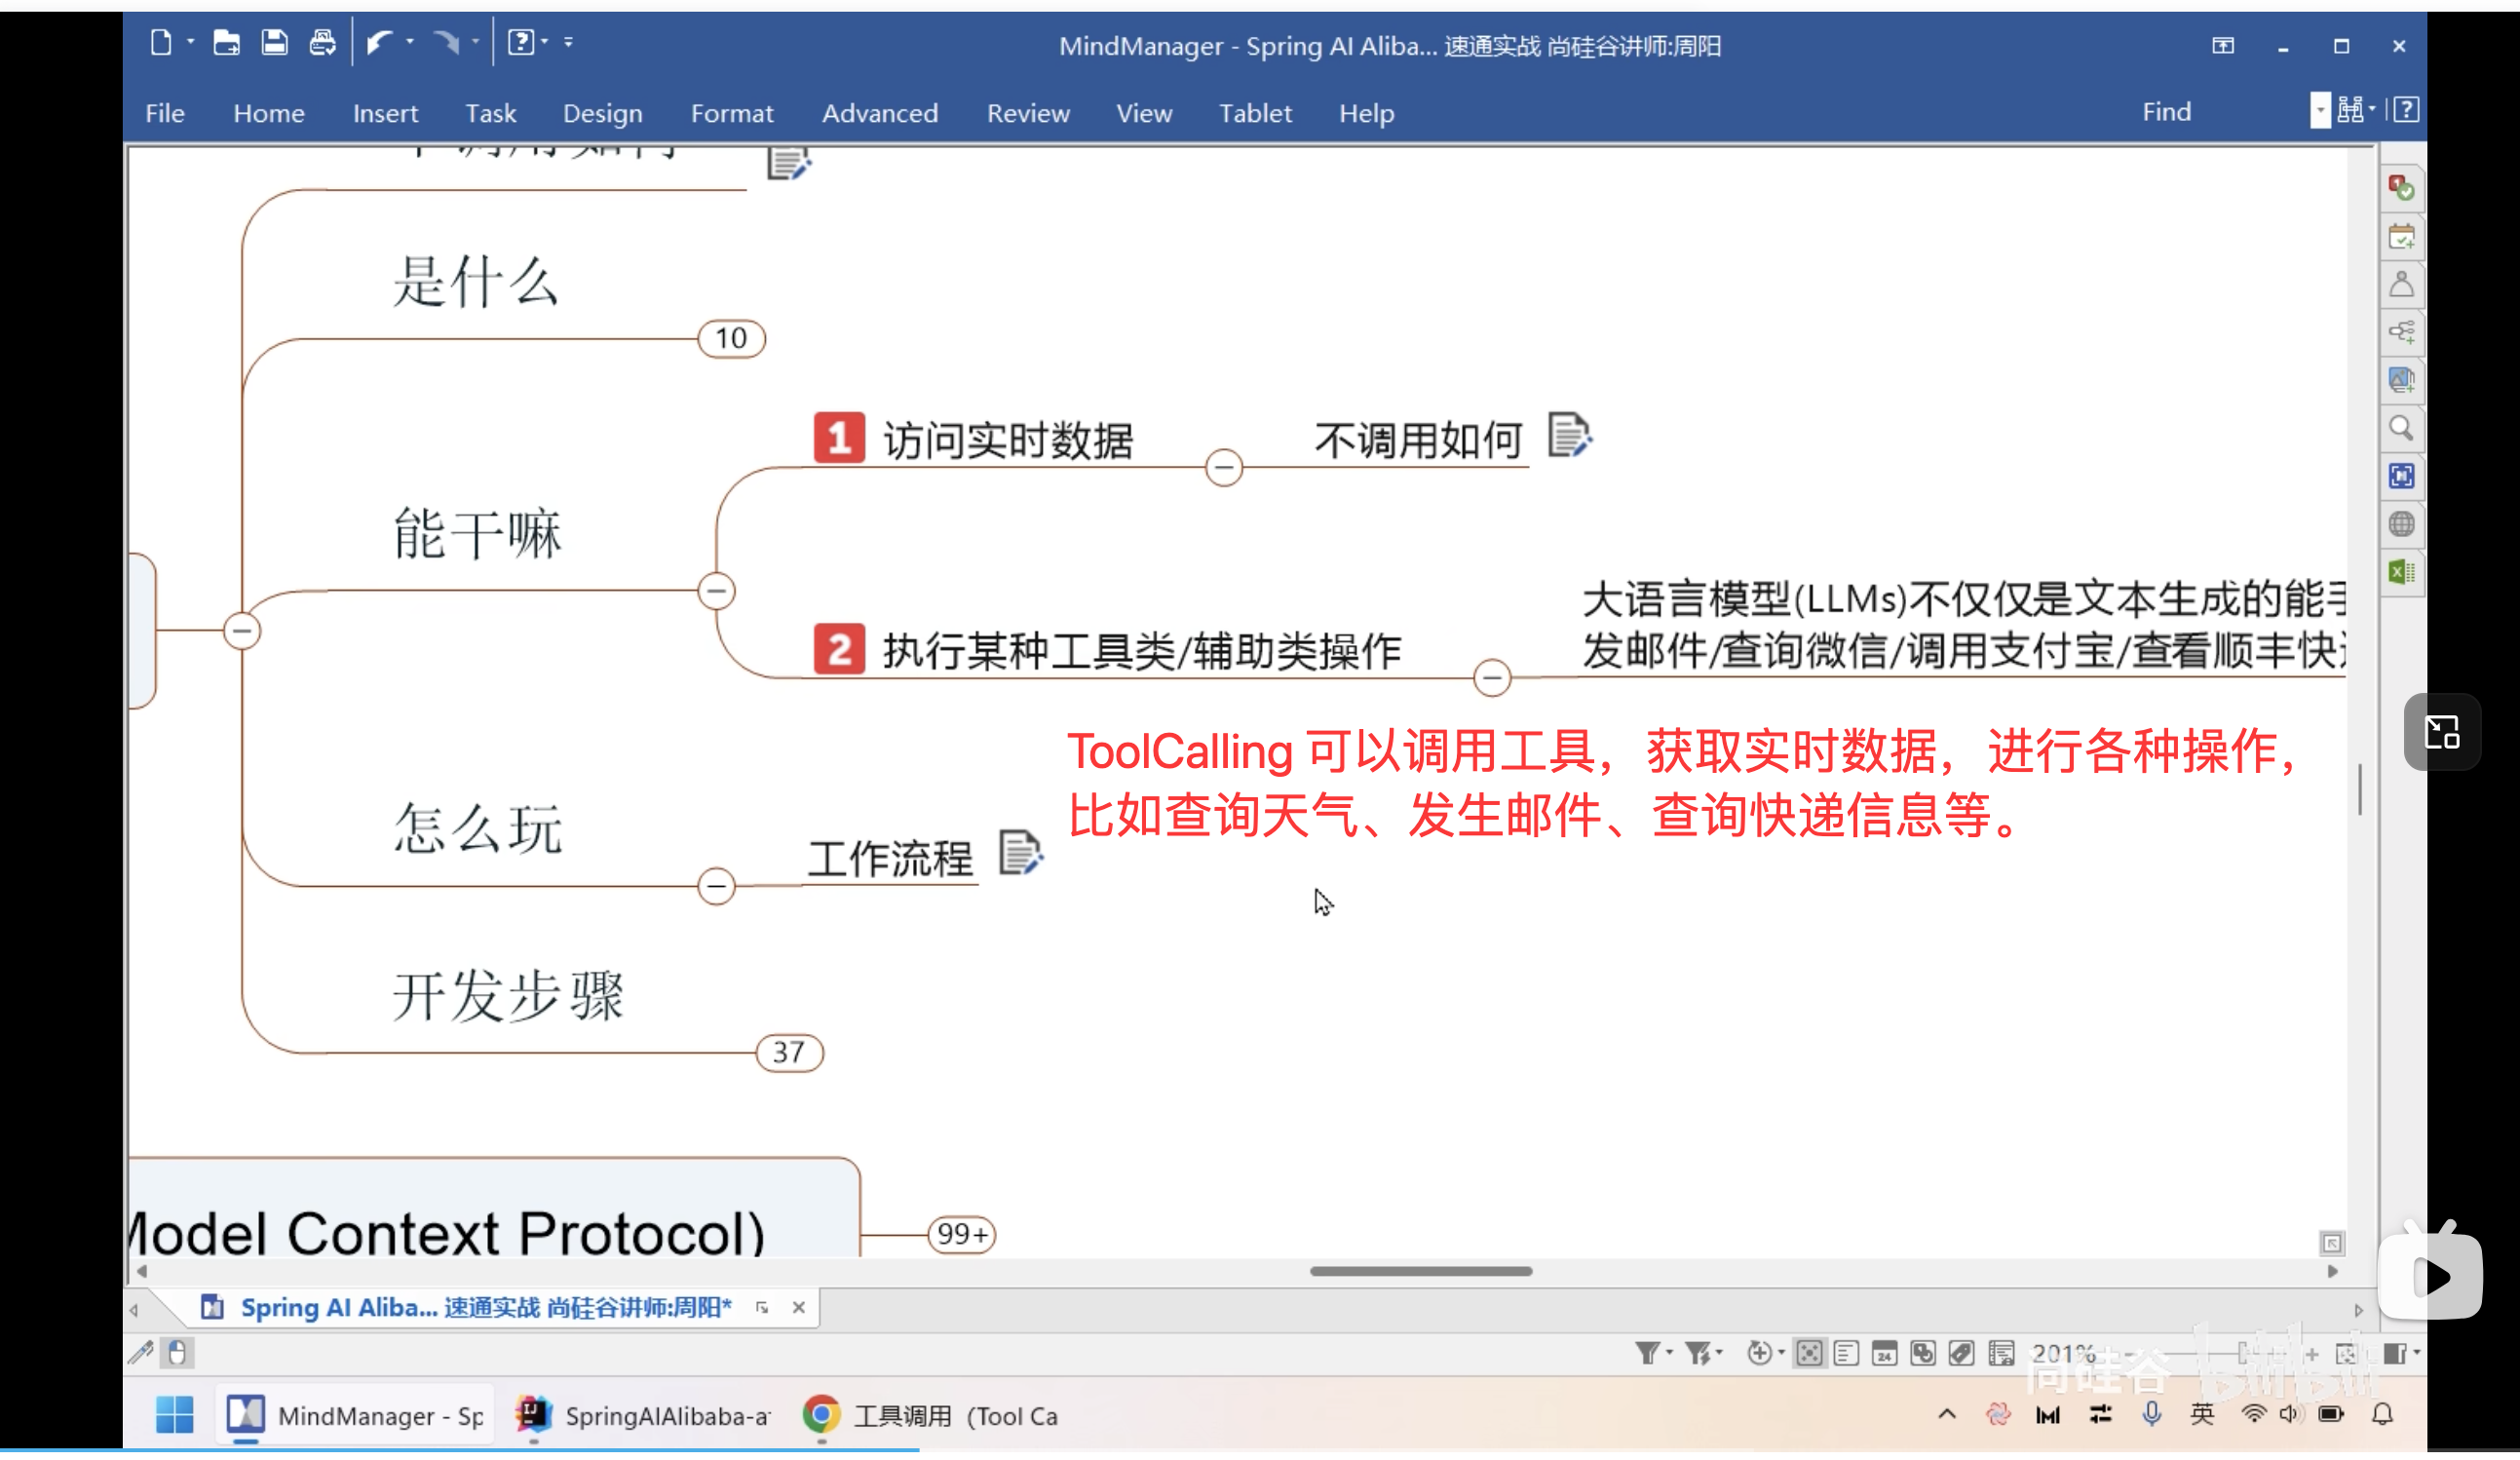Image resolution: width=2520 pixels, height=1460 pixels.
Task: Mute the speaker icon in the system tray
Action: [x=2290, y=1415]
